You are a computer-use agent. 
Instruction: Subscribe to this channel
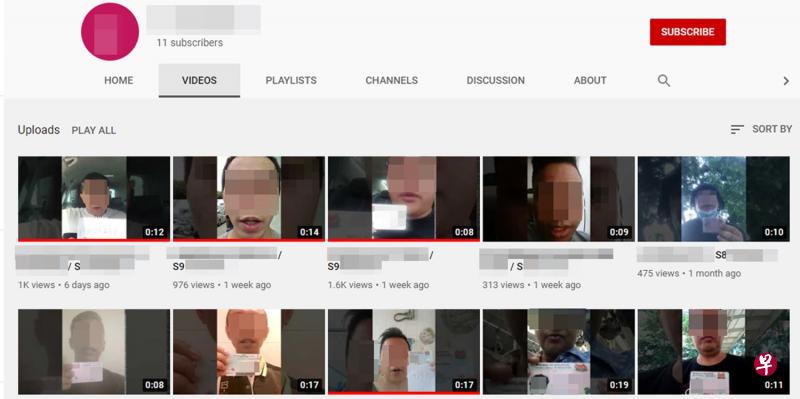pos(688,32)
